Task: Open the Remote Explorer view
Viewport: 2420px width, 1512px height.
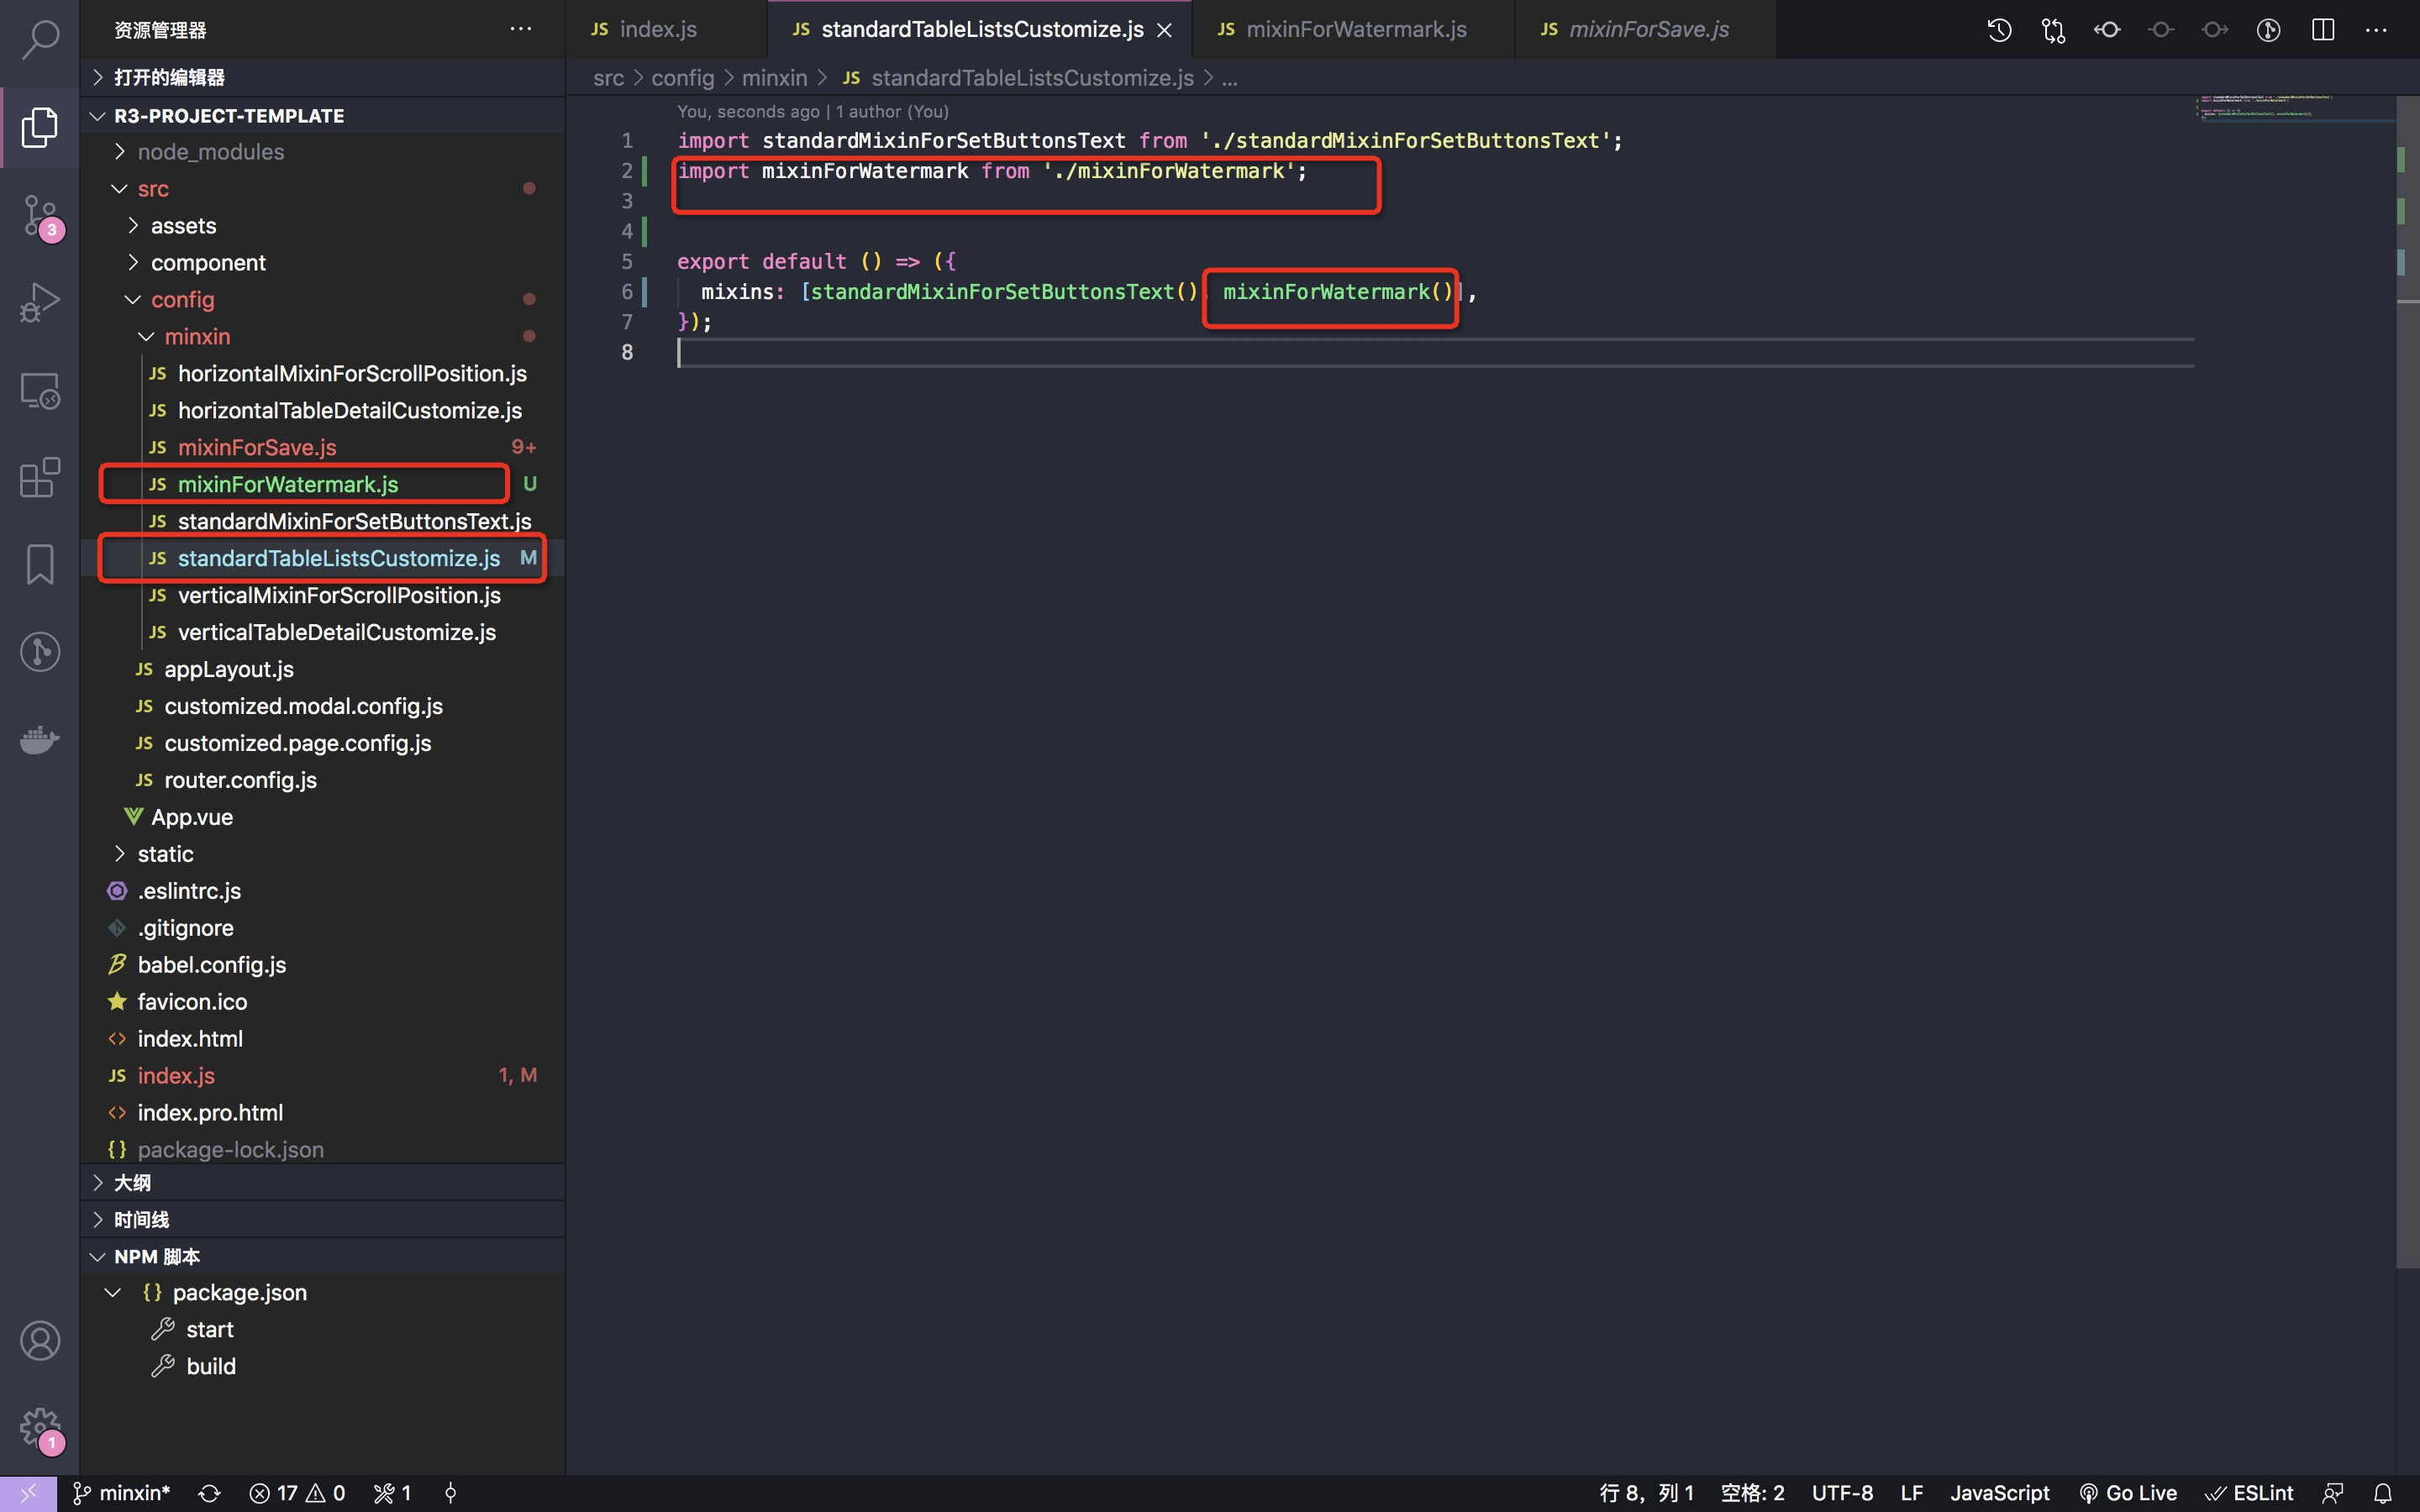Action: (x=40, y=390)
